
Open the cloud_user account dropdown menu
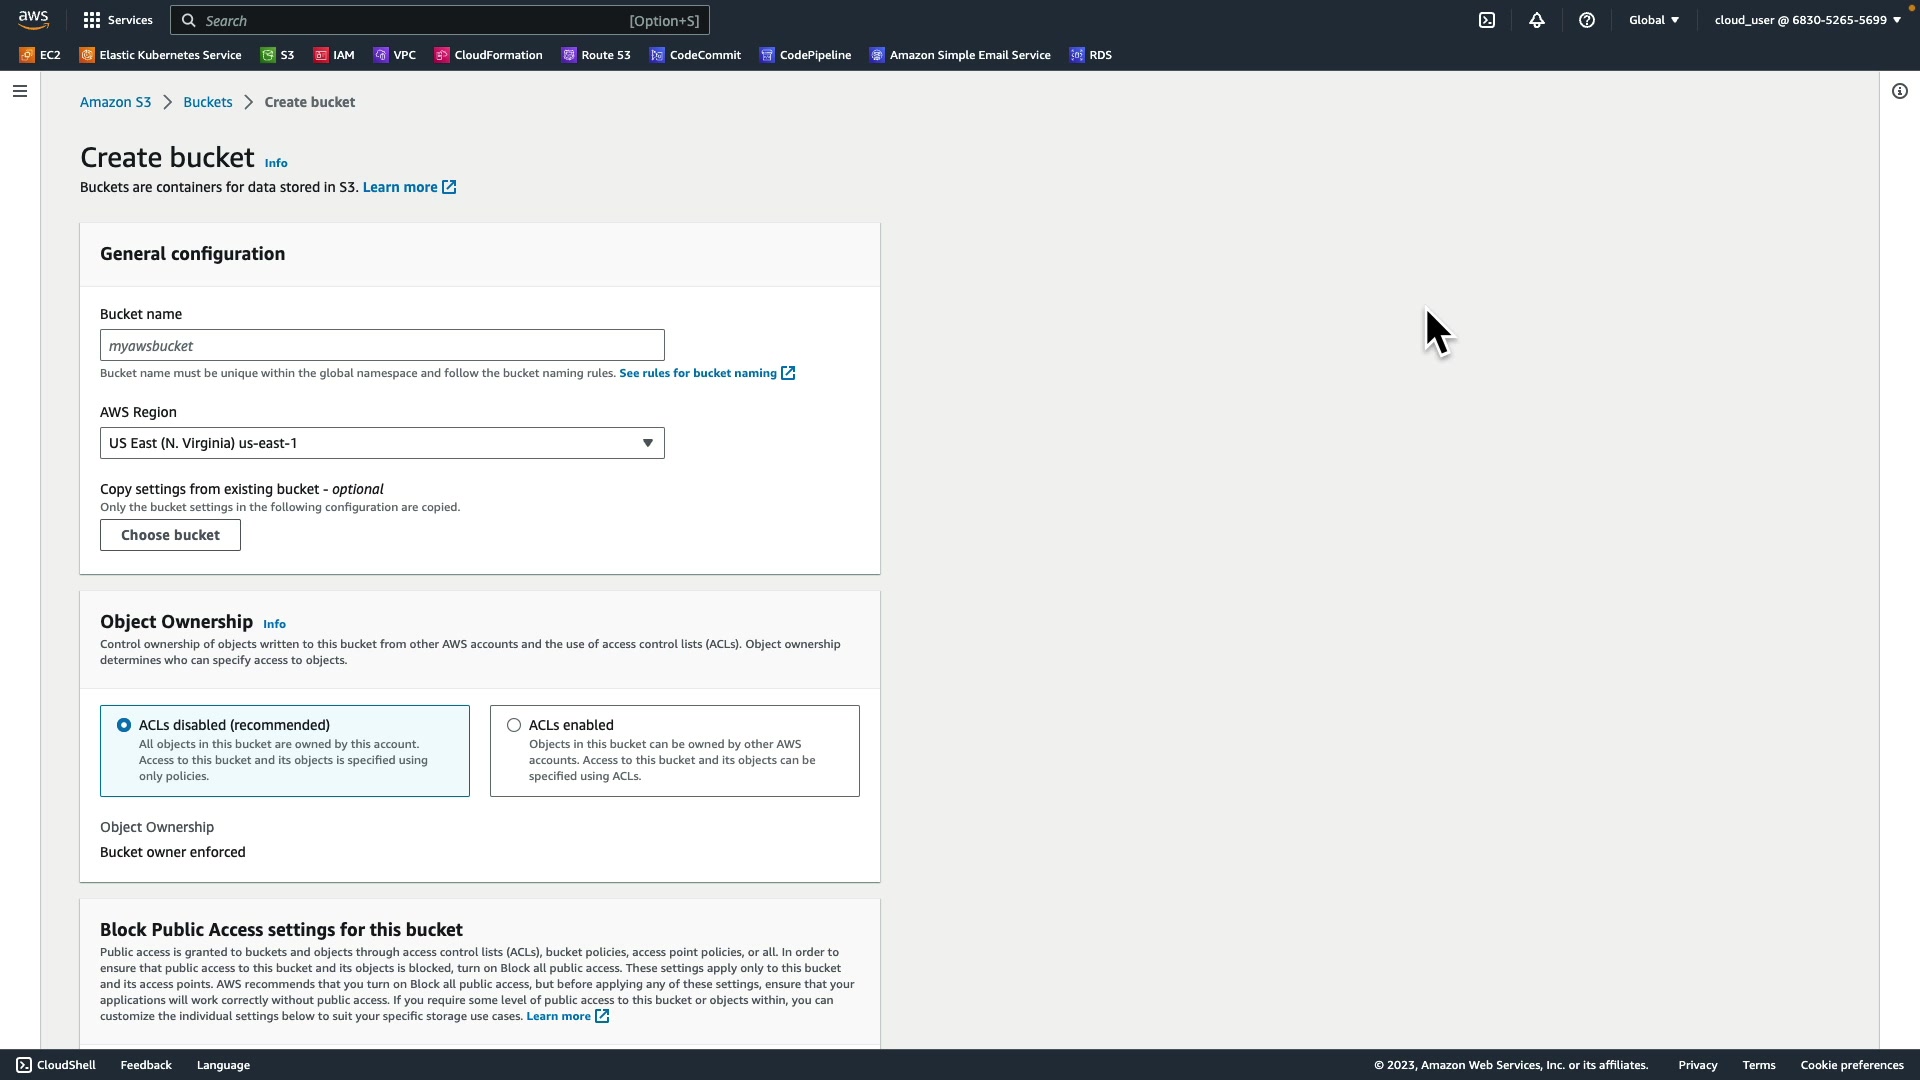point(1807,20)
